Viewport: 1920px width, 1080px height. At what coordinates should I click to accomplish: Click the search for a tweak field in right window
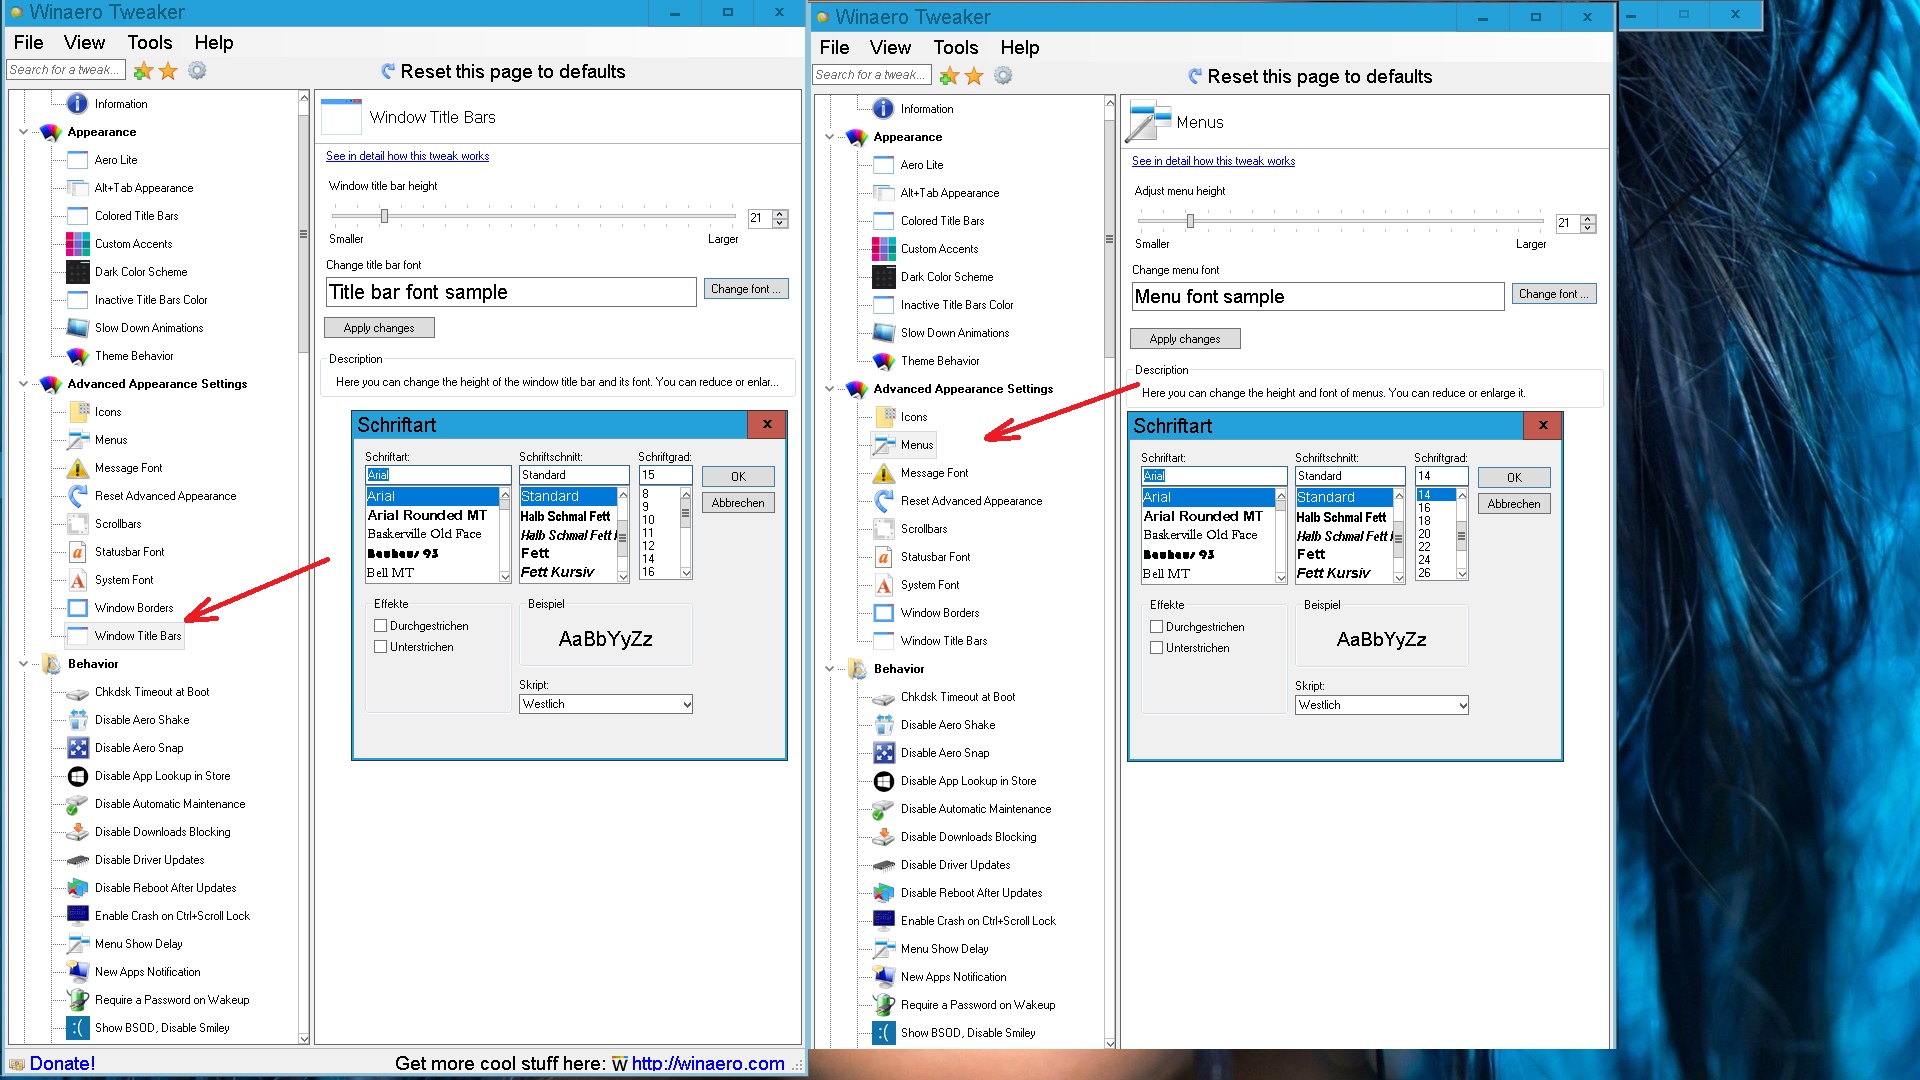[x=870, y=75]
